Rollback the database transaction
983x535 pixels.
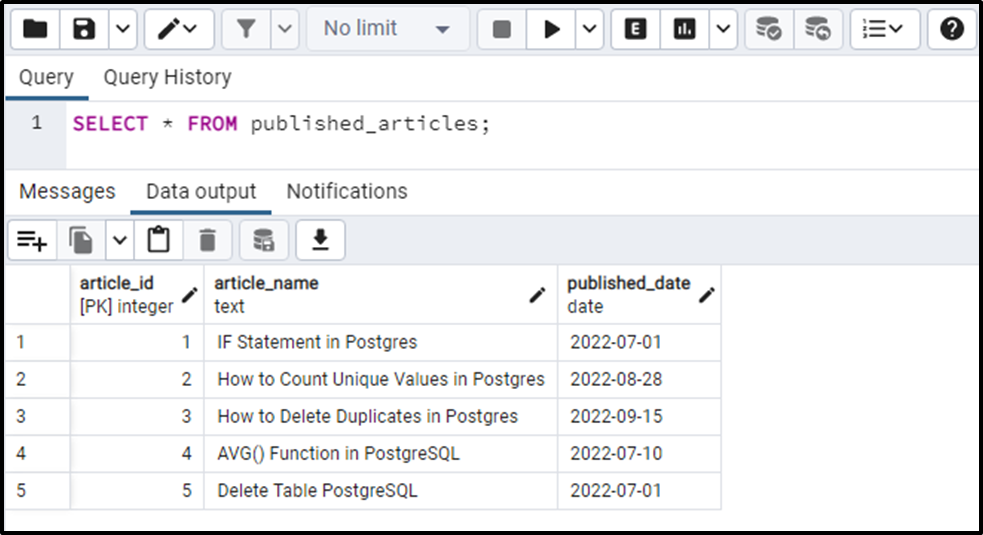pos(817,29)
